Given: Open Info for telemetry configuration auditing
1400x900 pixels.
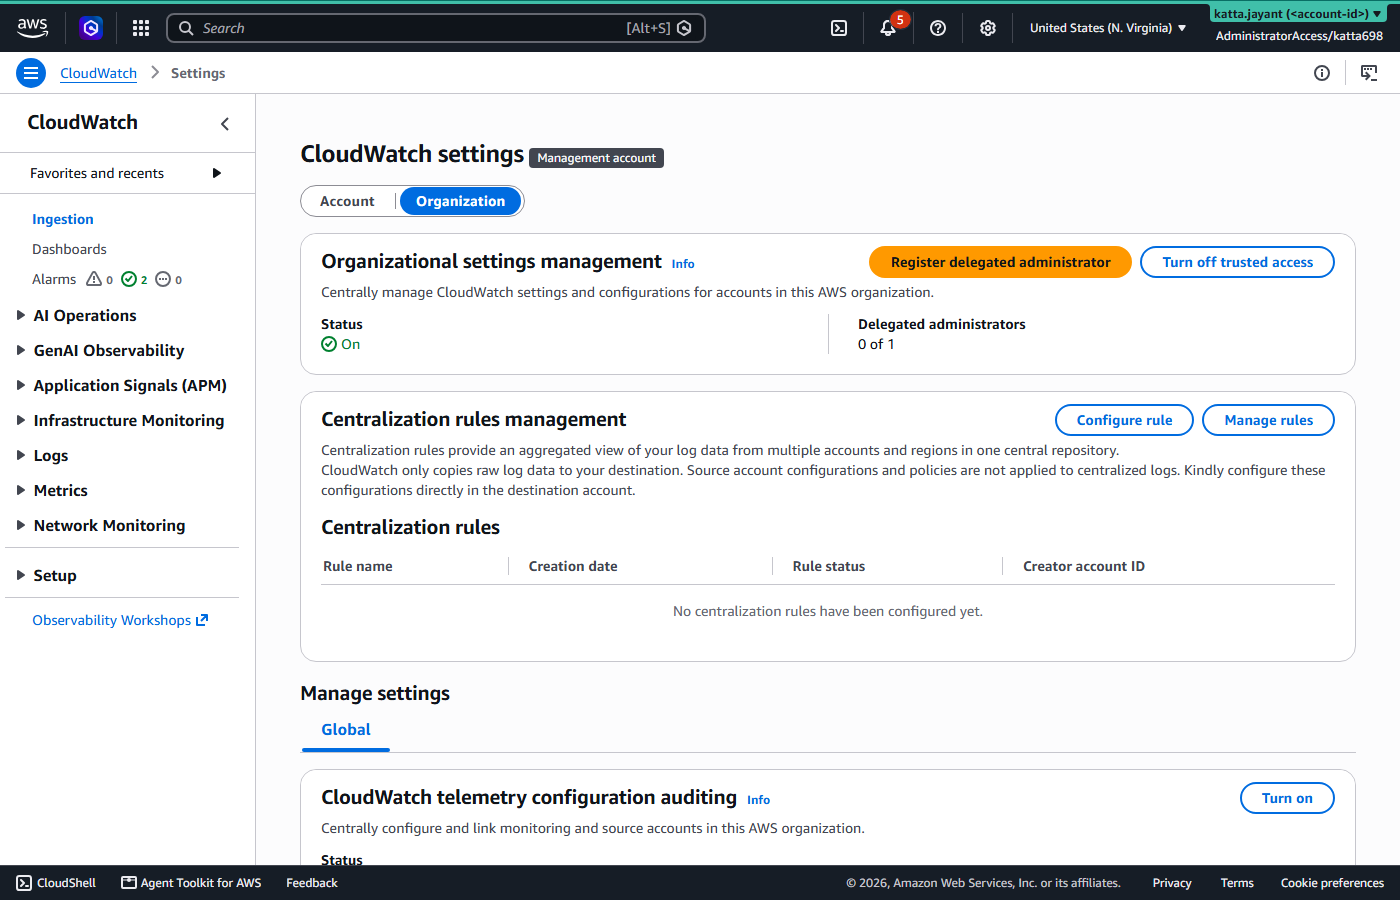Looking at the screenshot, I should pyautogui.click(x=758, y=800).
